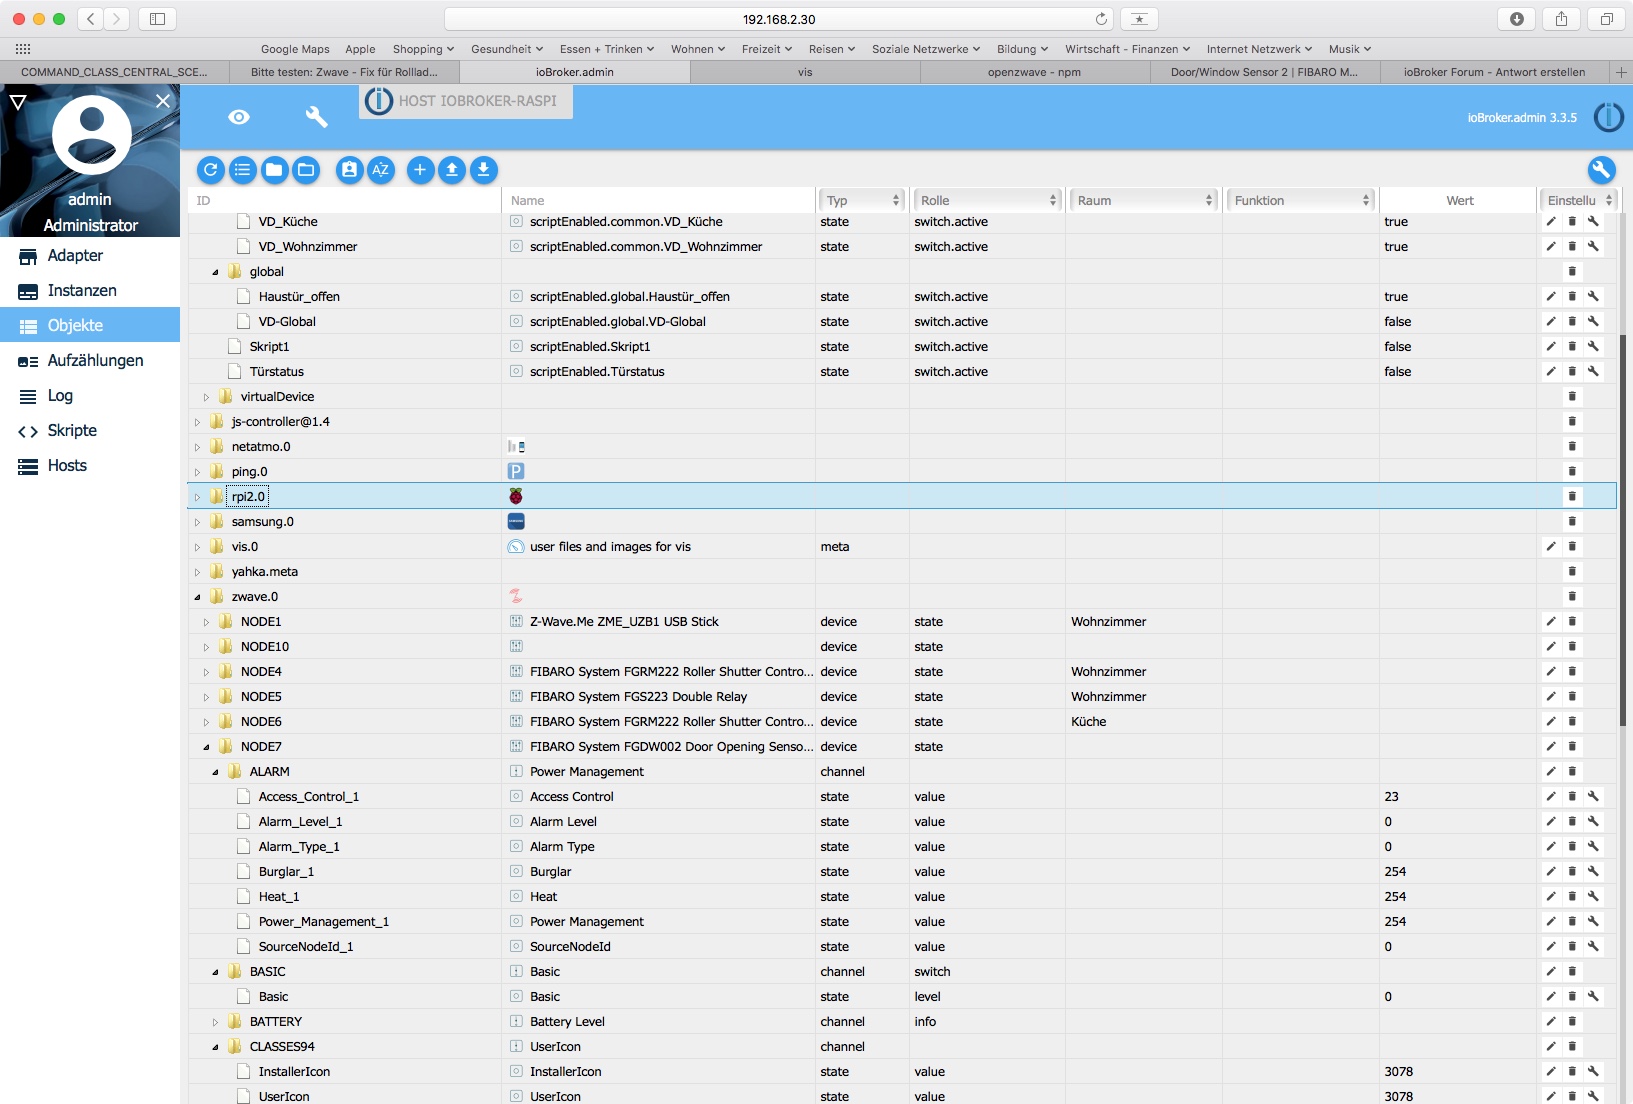1633x1104 pixels.
Task: Refresh the objects tree
Action: [210, 170]
